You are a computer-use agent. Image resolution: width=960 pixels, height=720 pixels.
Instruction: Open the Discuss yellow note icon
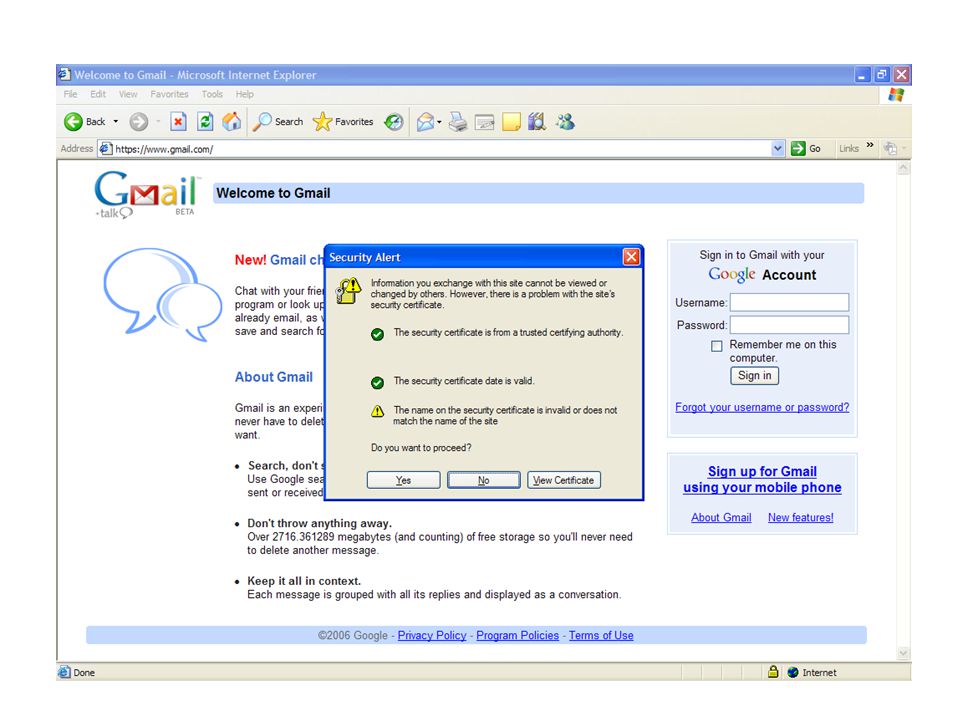(x=511, y=122)
